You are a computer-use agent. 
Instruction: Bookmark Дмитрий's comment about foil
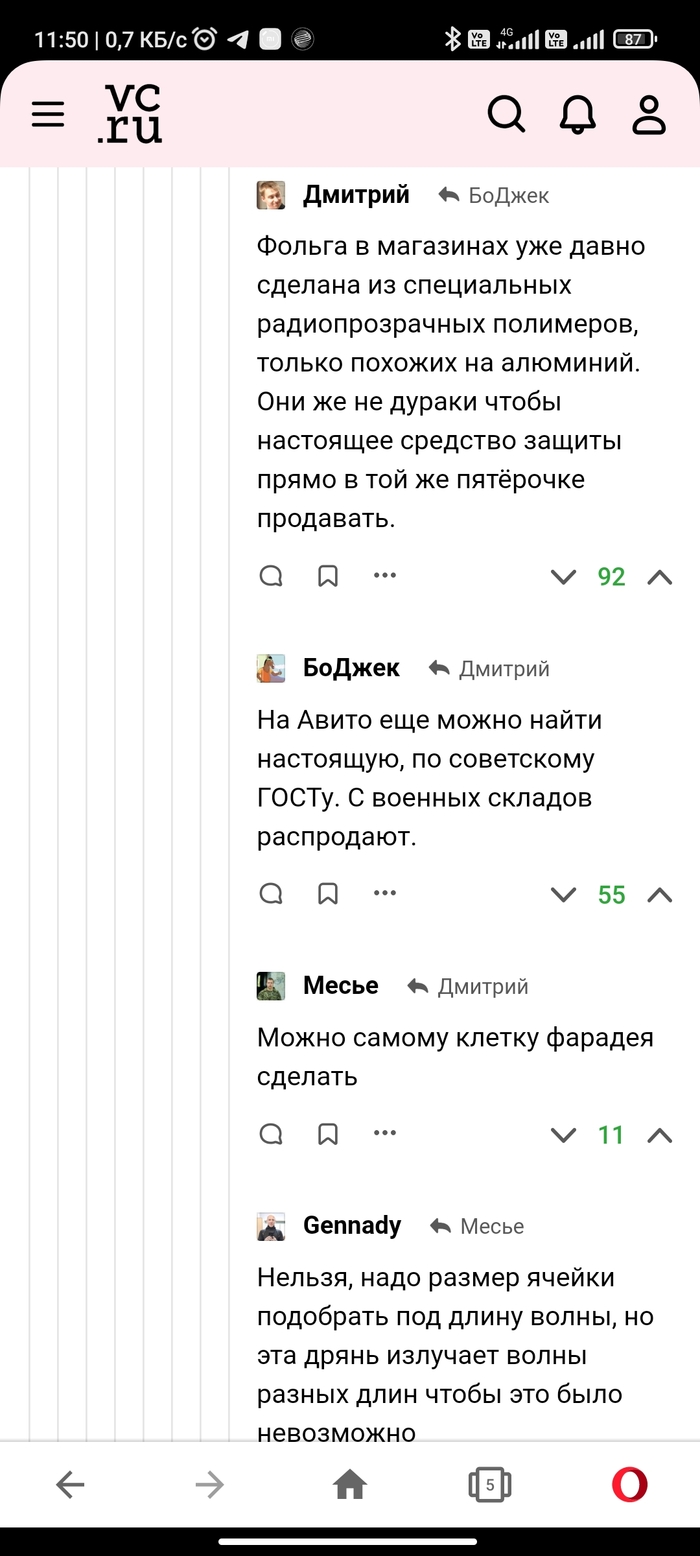coord(328,576)
